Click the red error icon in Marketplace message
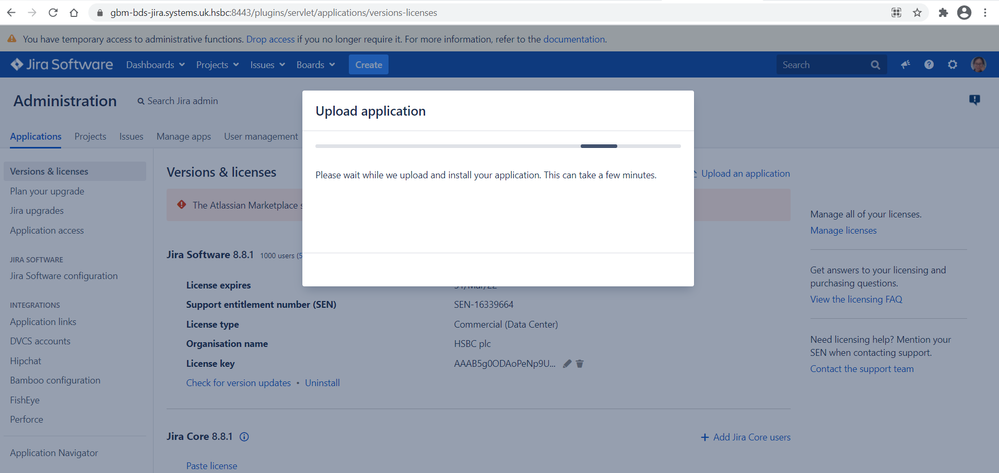 [182, 205]
